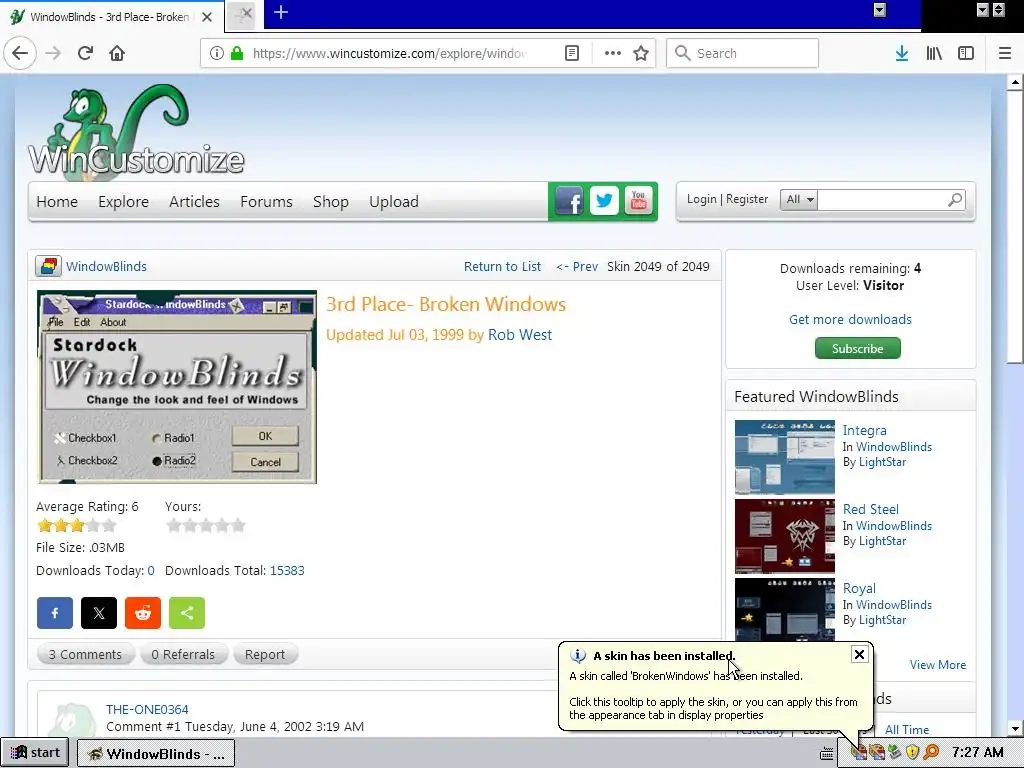Show site information for wincustomize.com
This screenshot has width=1024, height=768.
[x=217, y=53]
